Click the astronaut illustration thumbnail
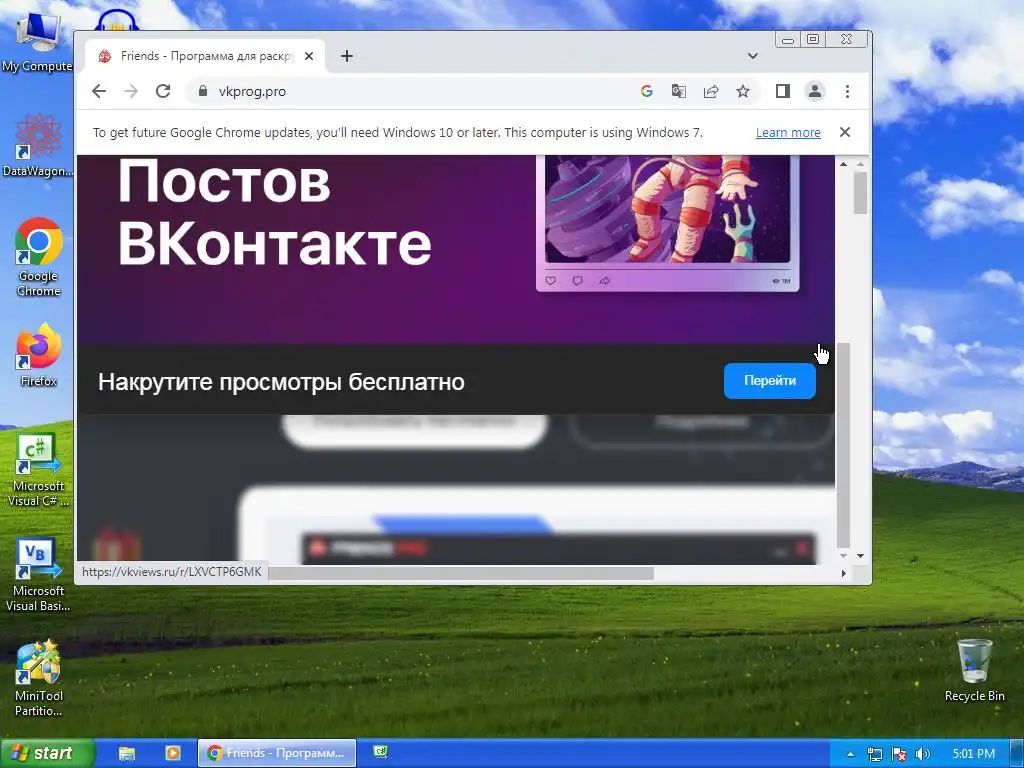This screenshot has width=1024, height=768. pyautogui.click(x=667, y=209)
